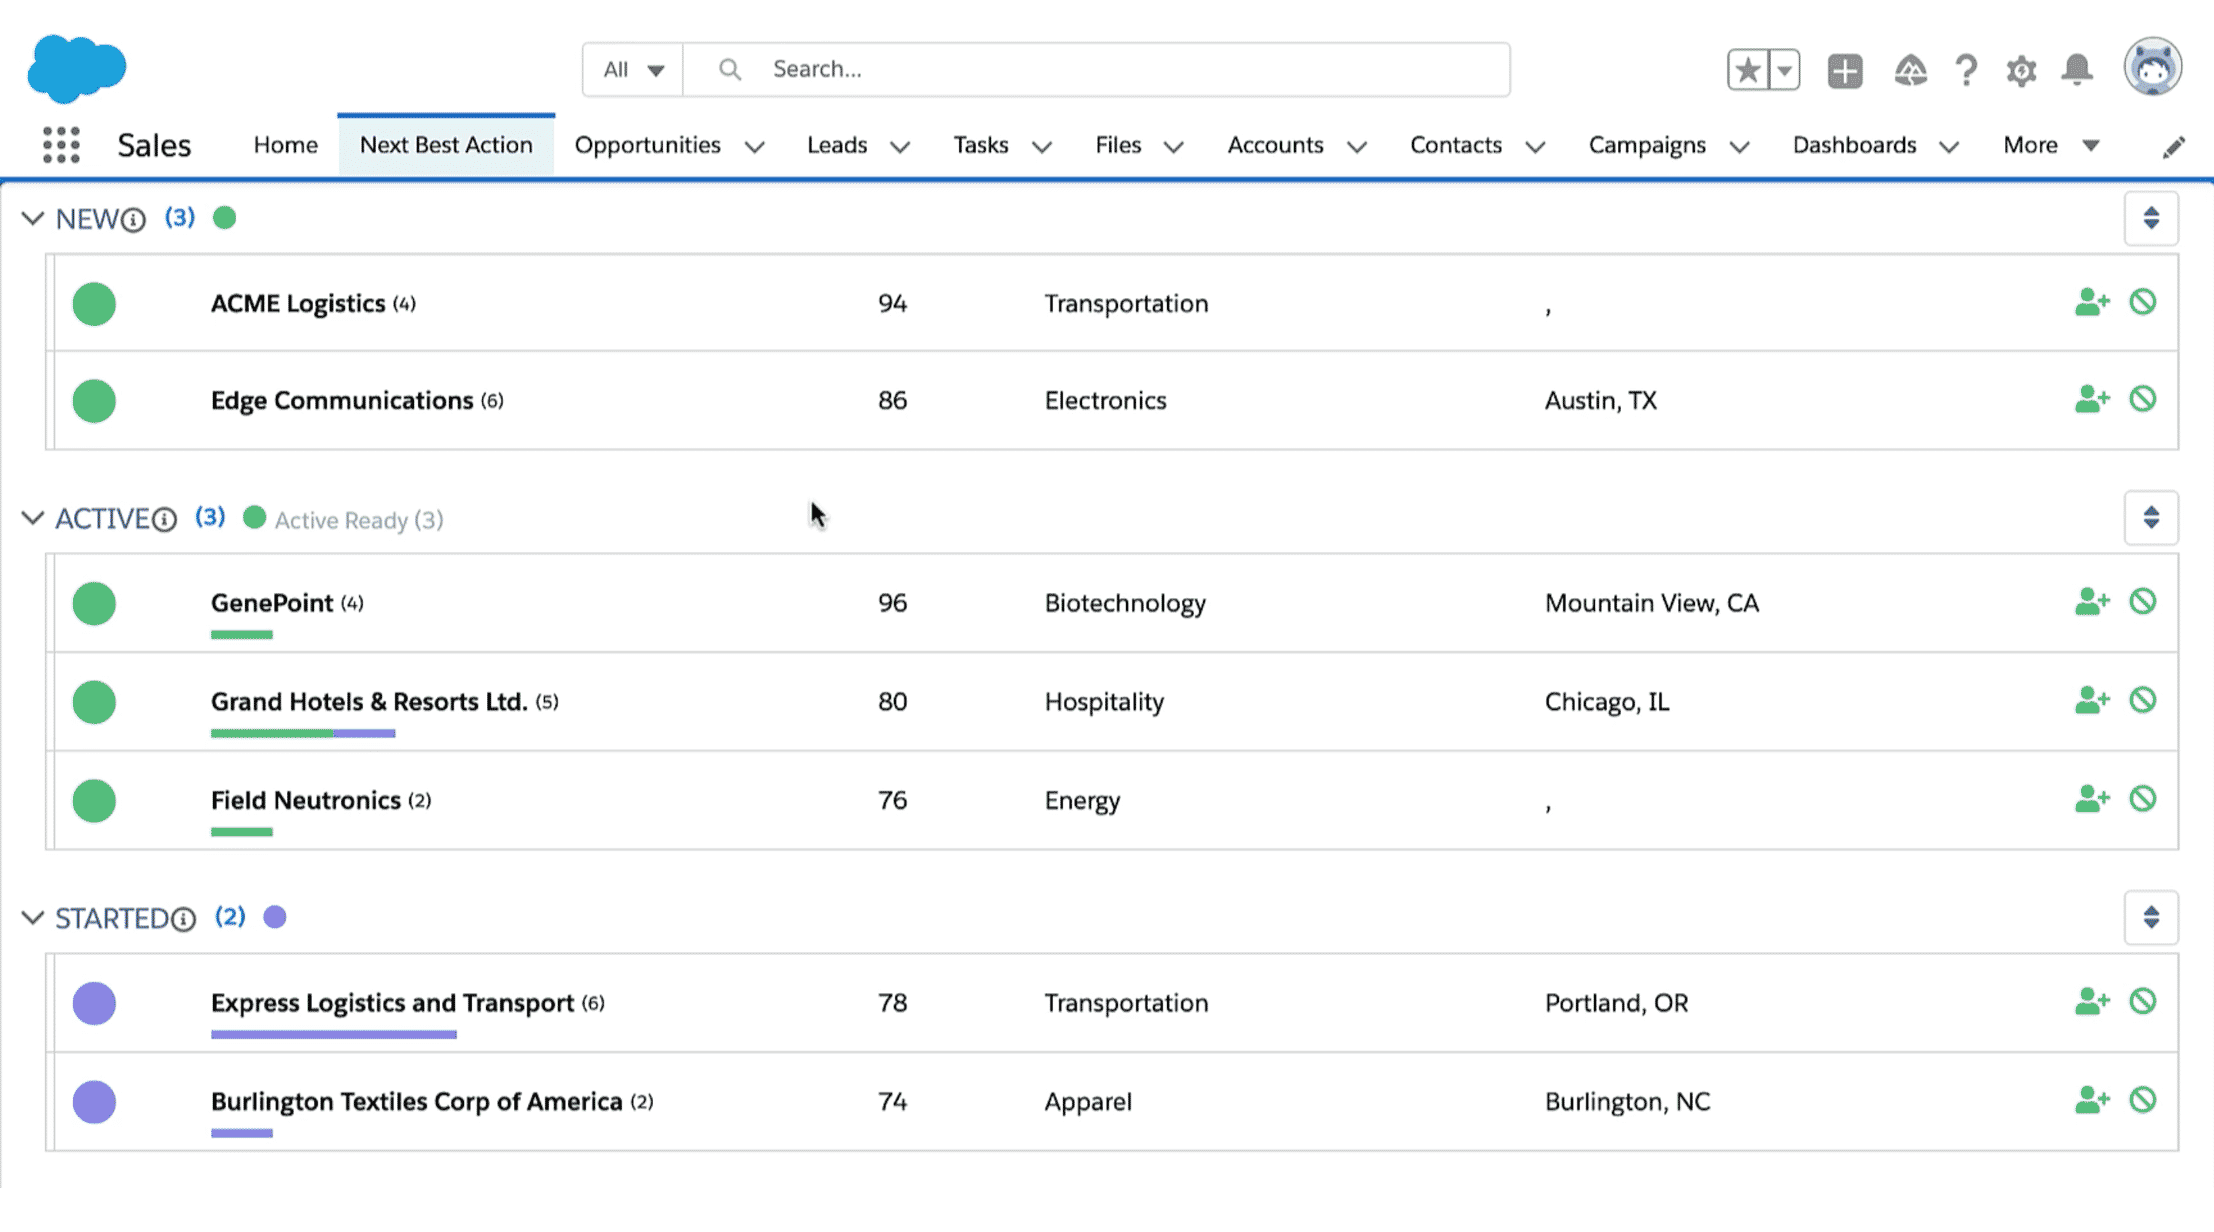The height and width of the screenshot is (1232, 2214).
Task: Open Express Logistics and Transport link
Action: [x=392, y=1003]
